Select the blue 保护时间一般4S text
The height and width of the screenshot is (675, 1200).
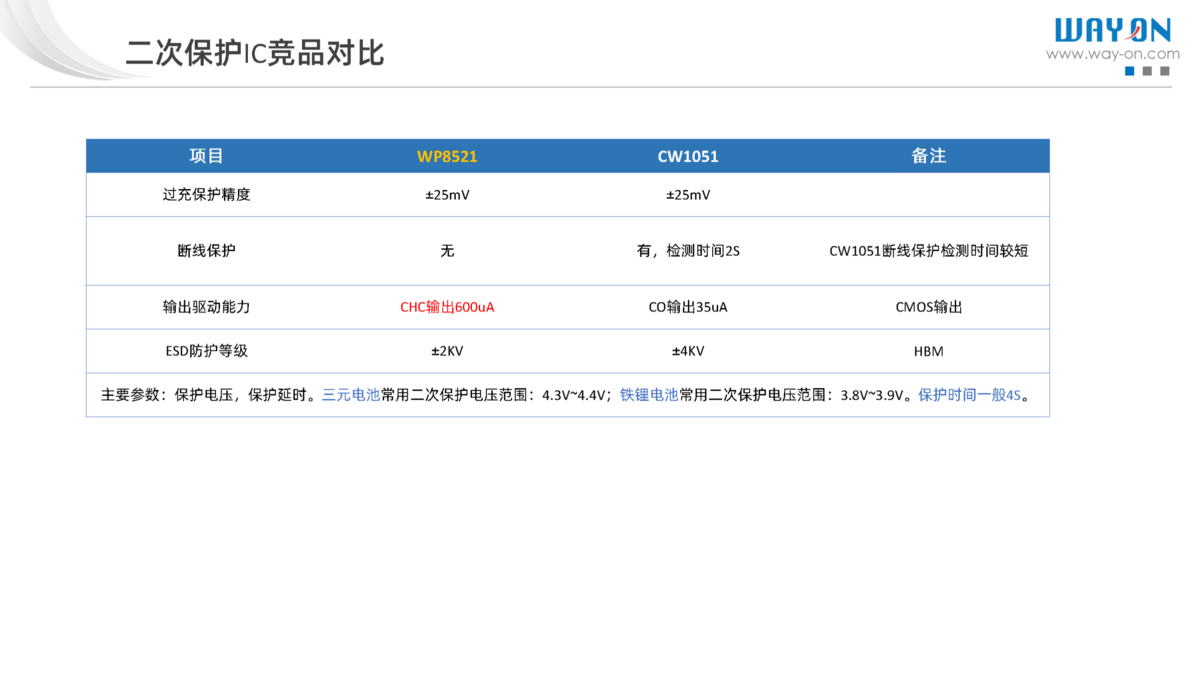pyautogui.click(x=969, y=395)
